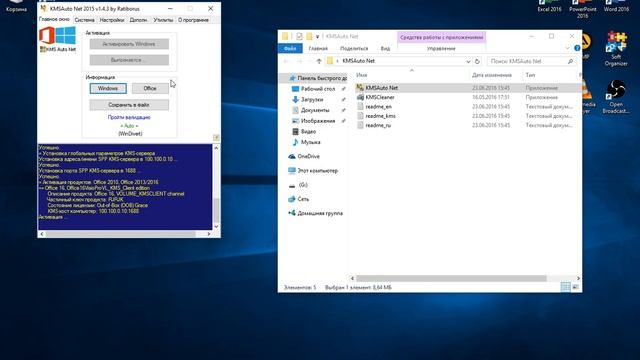Click the search magnifier icon in Explorer

(x=570, y=61)
